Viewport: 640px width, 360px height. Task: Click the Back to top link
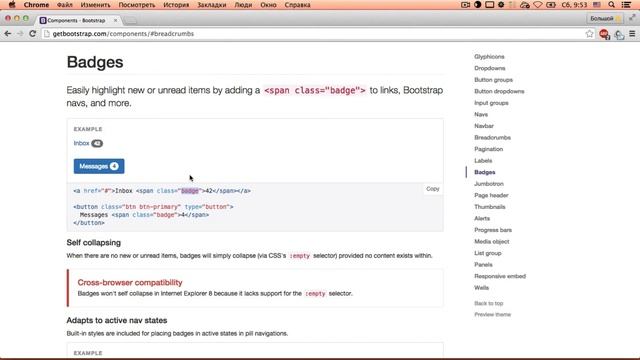tap(489, 303)
